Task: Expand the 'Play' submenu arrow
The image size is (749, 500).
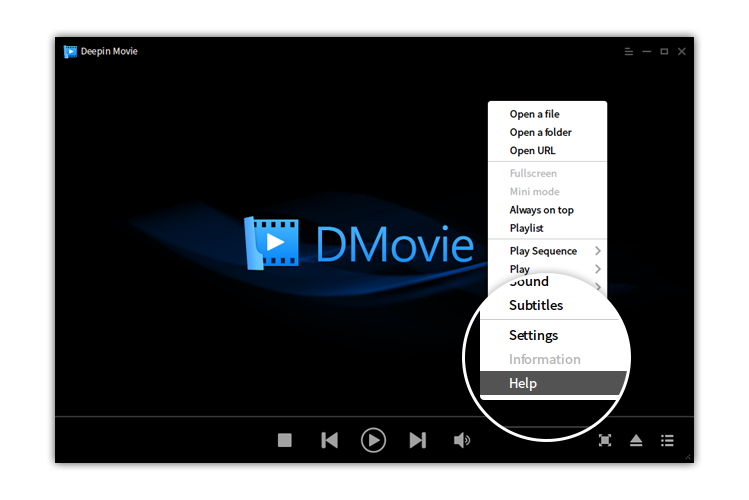Action: click(x=598, y=269)
